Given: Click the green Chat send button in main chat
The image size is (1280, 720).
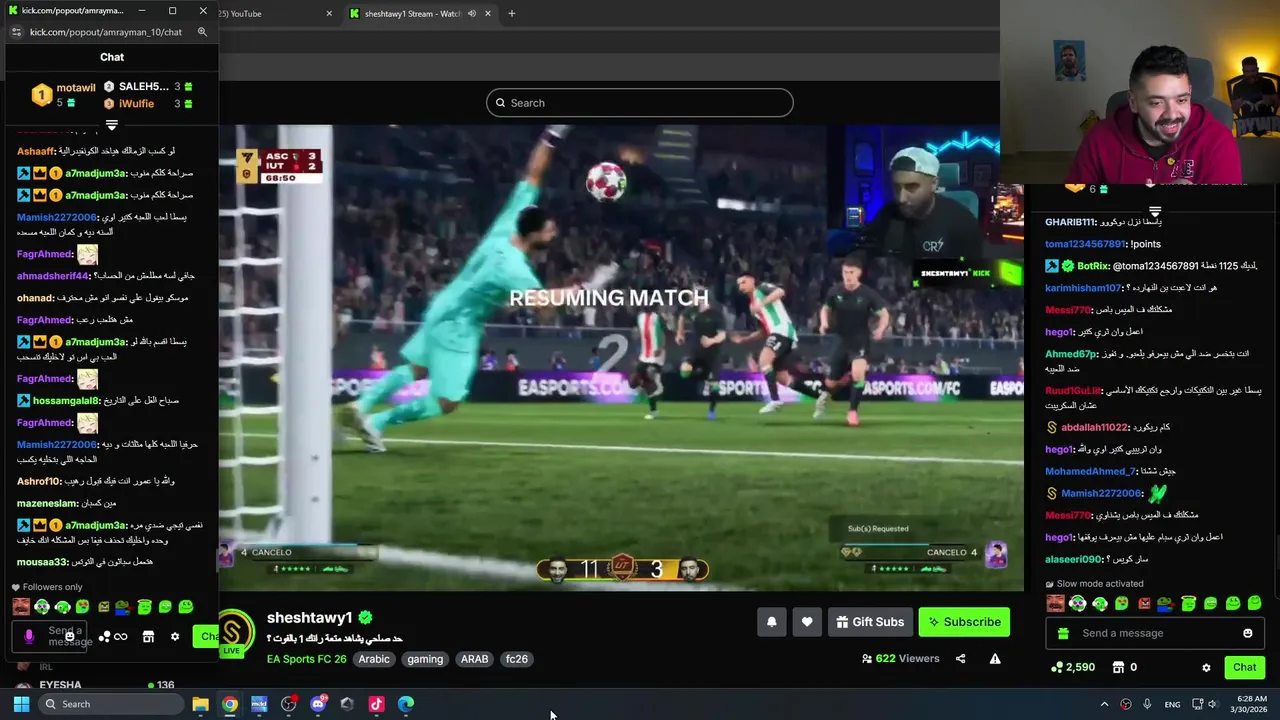Looking at the screenshot, I should pos(1244,667).
